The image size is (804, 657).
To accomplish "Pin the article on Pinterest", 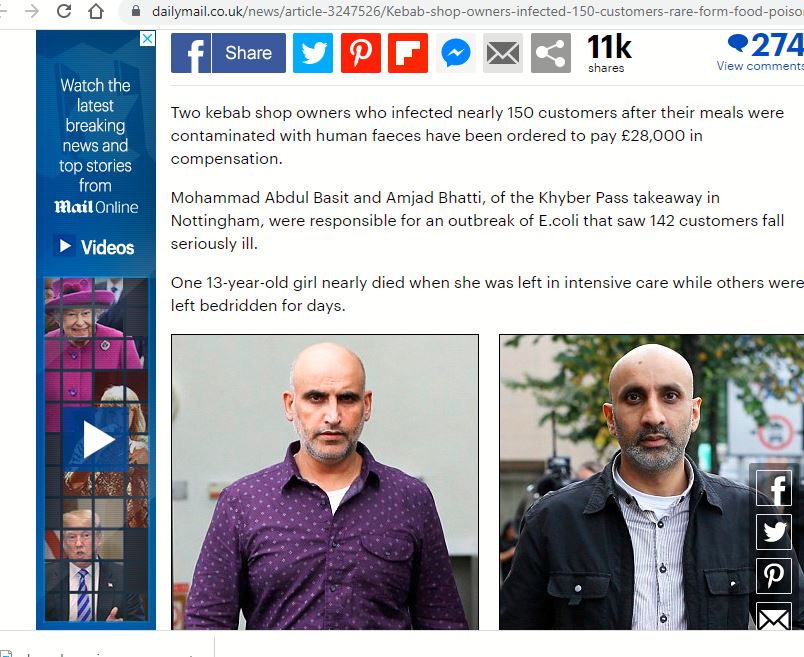I will pyautogui.click(x=361, y=53).
